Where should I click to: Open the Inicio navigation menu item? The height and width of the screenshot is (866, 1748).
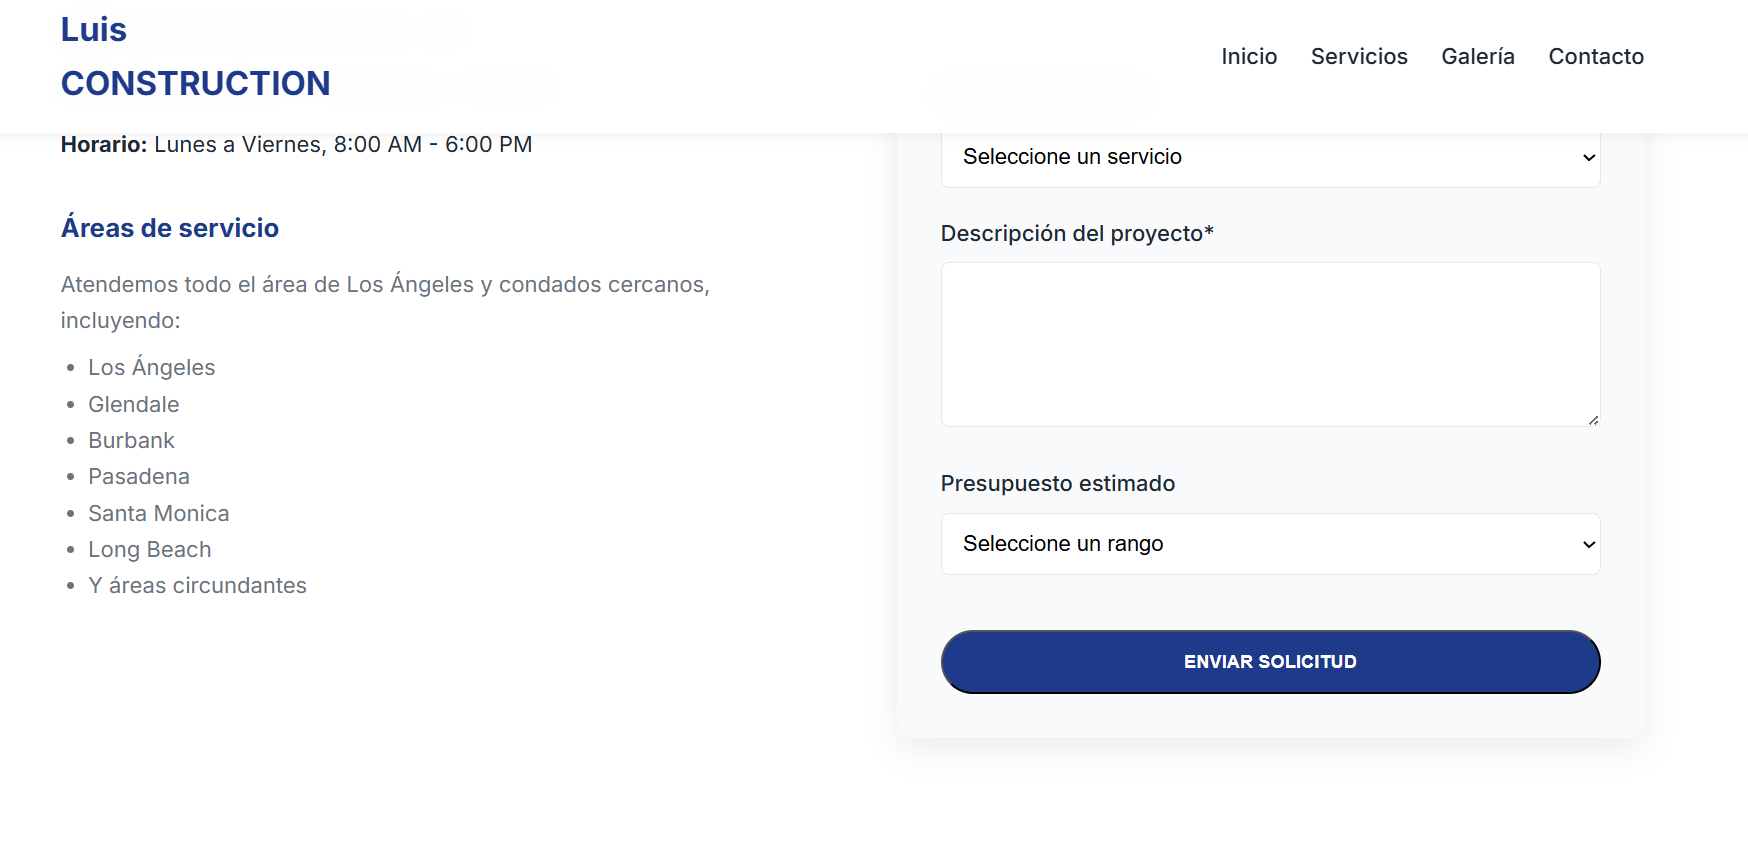coord(1248,57)
